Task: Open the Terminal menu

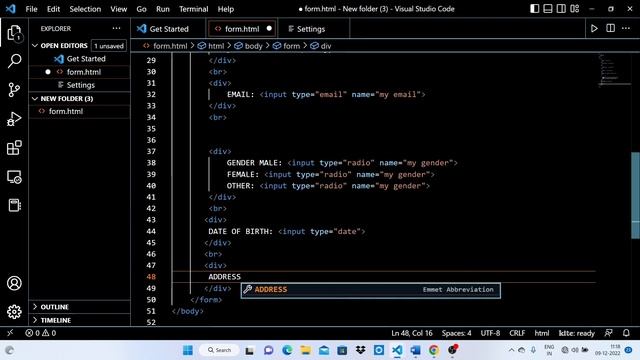Action: pos(193,9)
